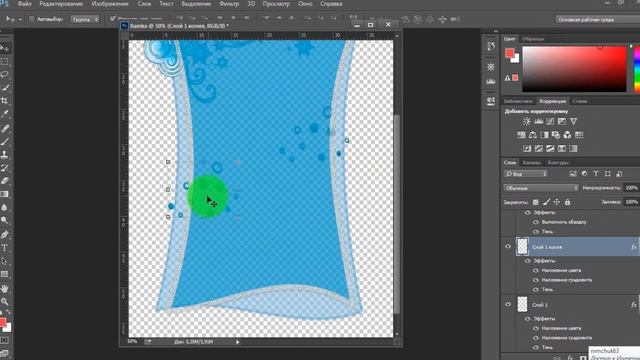640x360 pixels.
Task: Select the History Brush tool
Action: click(x=4, y=168)
